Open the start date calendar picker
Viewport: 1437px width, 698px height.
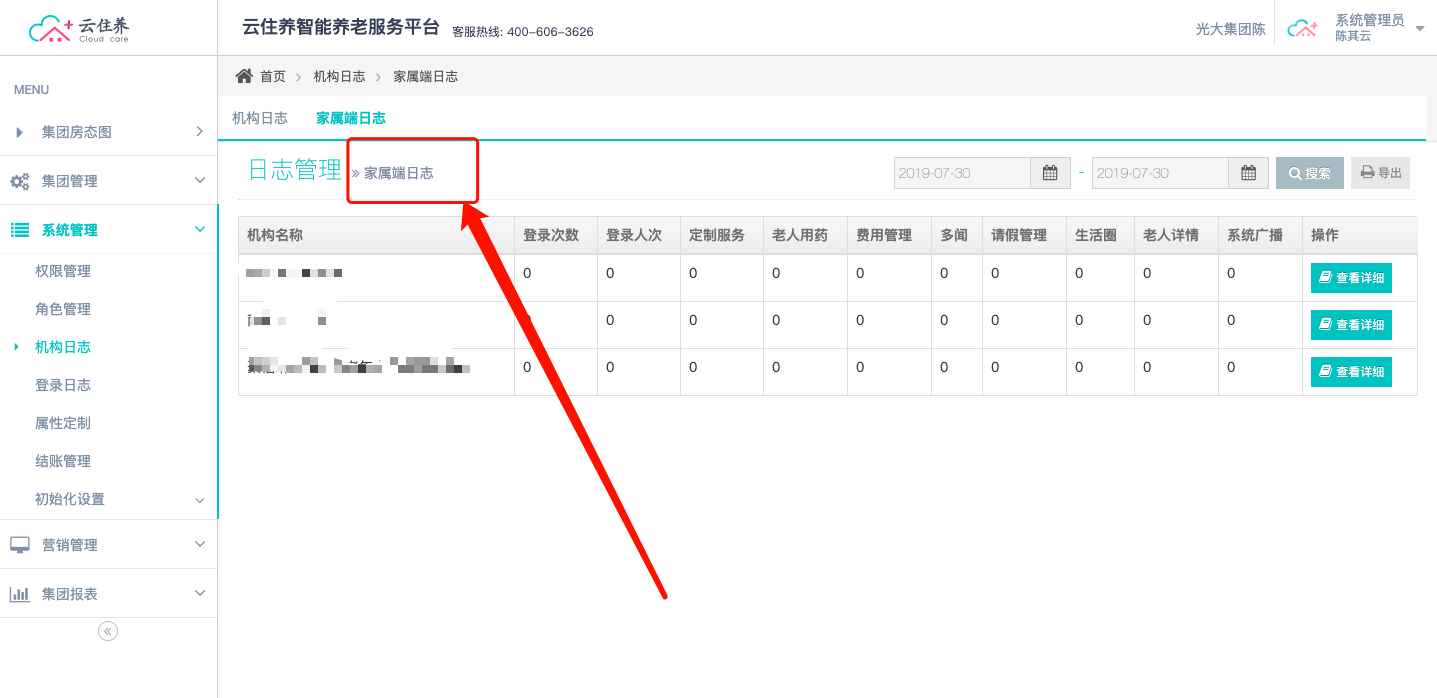1050,173
